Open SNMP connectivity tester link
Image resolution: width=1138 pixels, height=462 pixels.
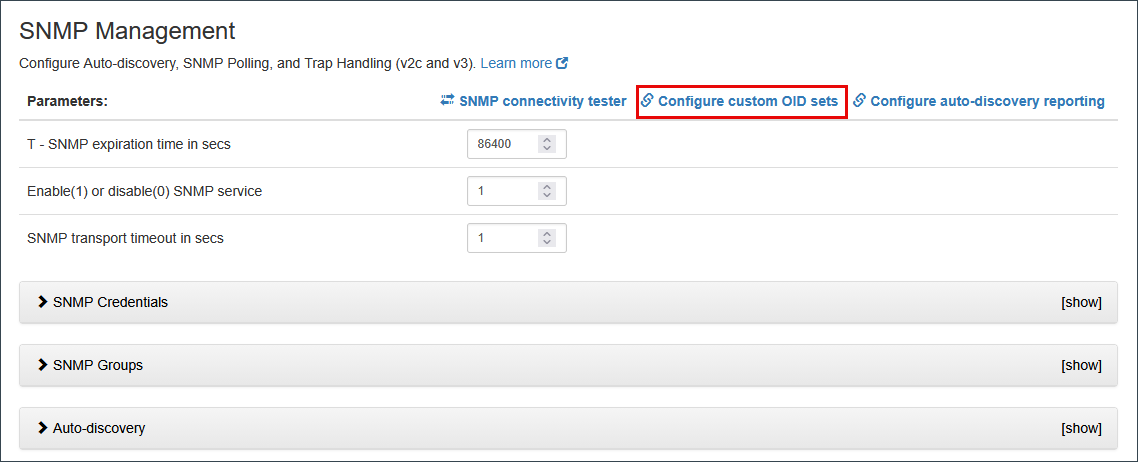[542, 101]
